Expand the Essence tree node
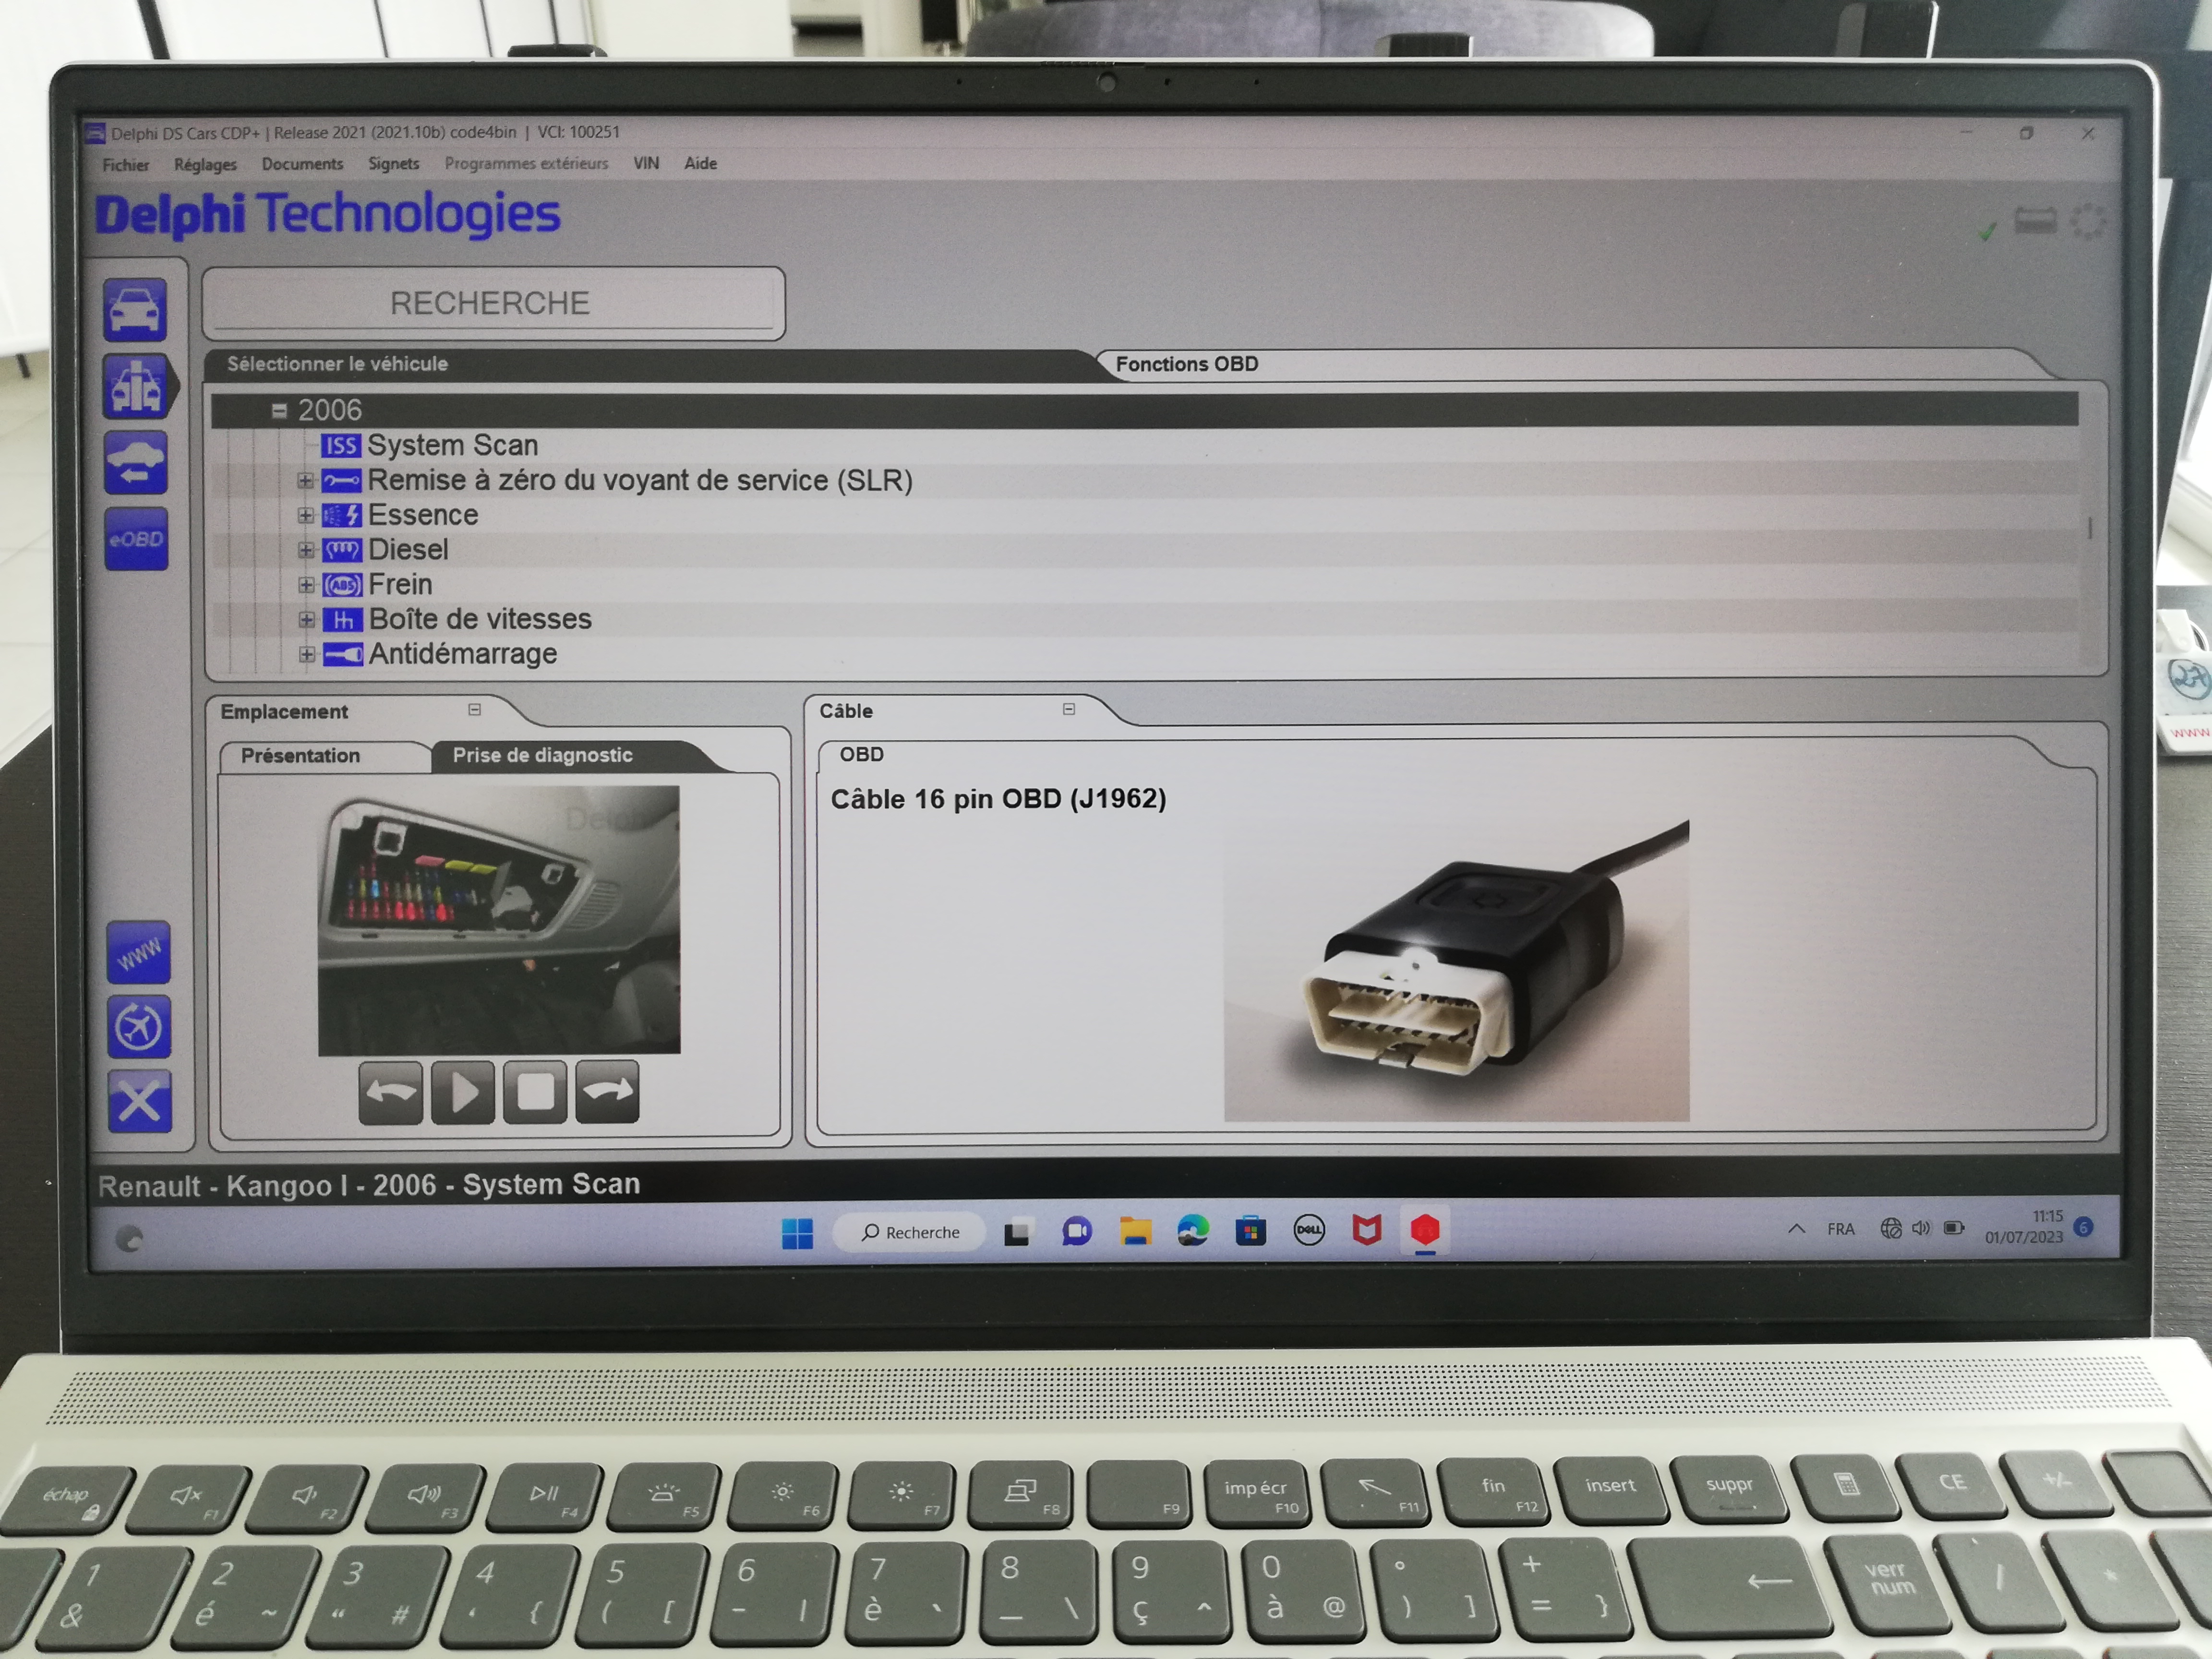 coord(306,516)
